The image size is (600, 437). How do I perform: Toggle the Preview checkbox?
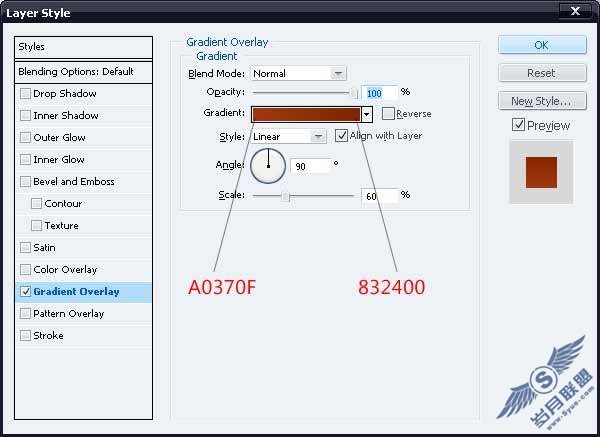[518, 125]
